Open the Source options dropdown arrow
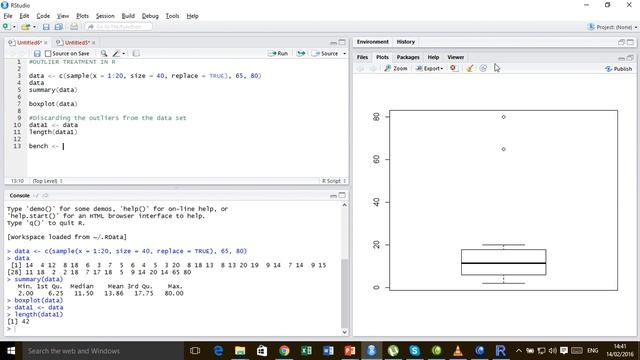This screenshot has width=640, height=360. [x=344, y=53]
